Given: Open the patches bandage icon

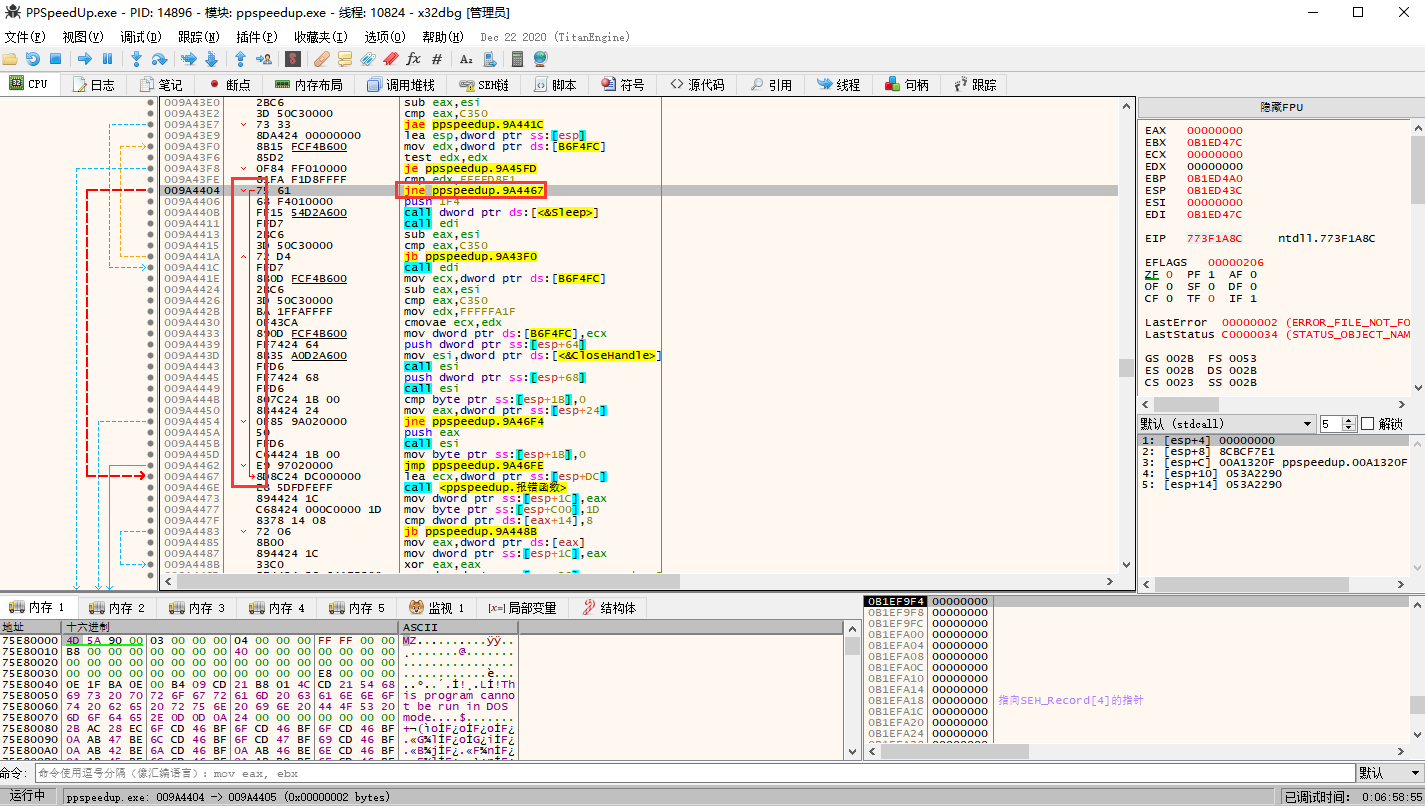Looking at the screenshot, I should coord(322,59).
